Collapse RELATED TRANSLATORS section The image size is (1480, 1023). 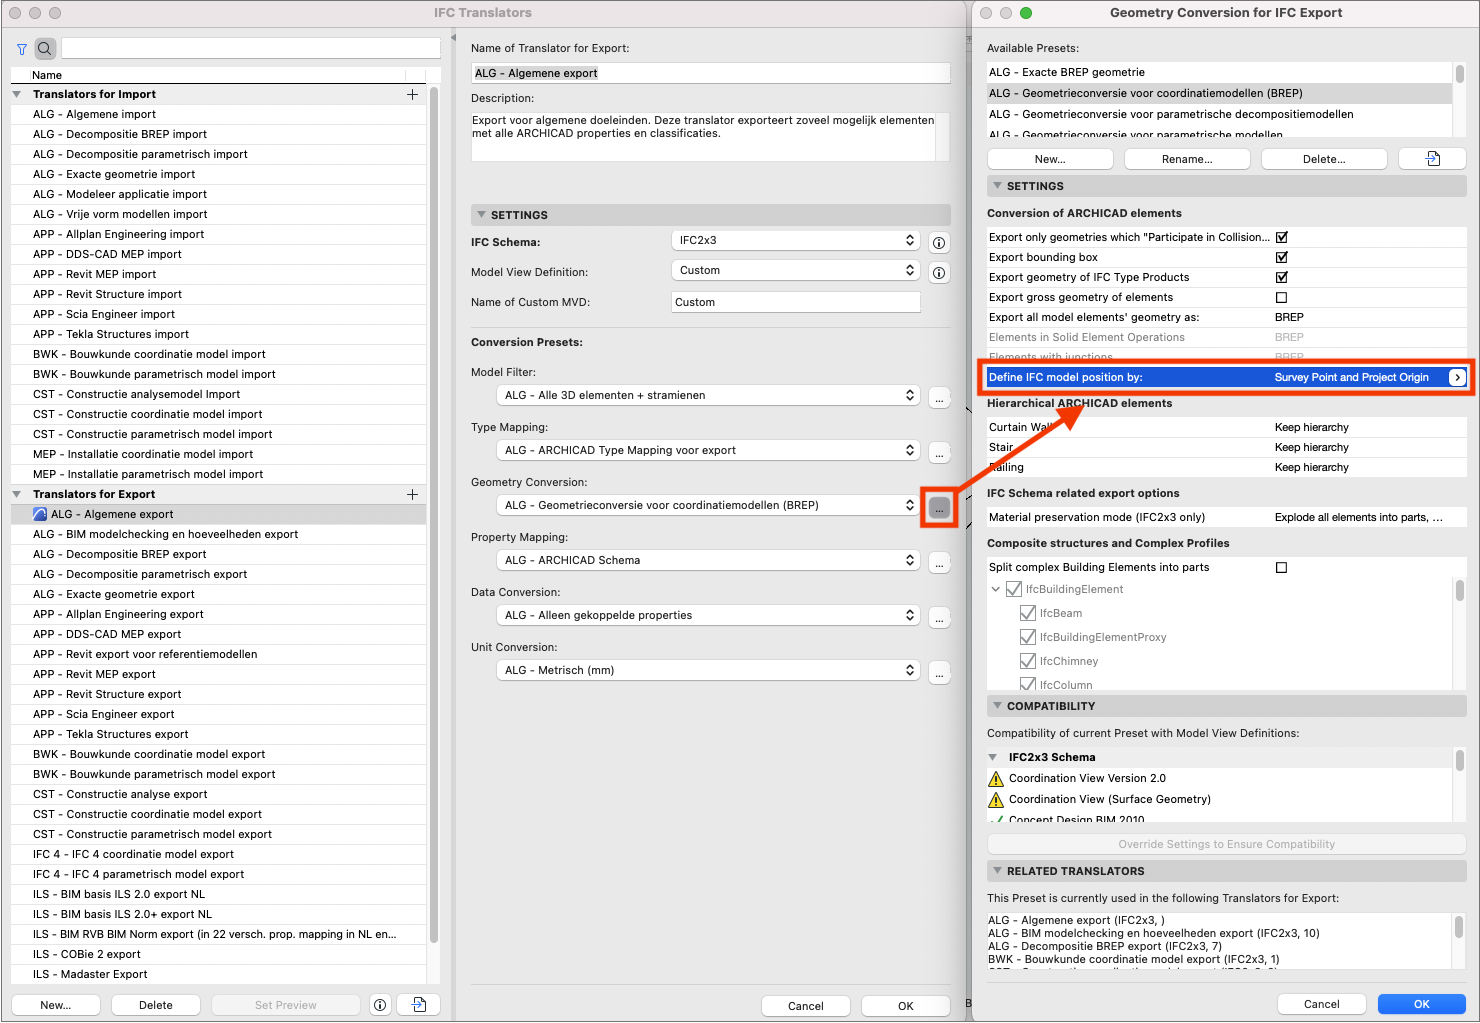(997, 871)
